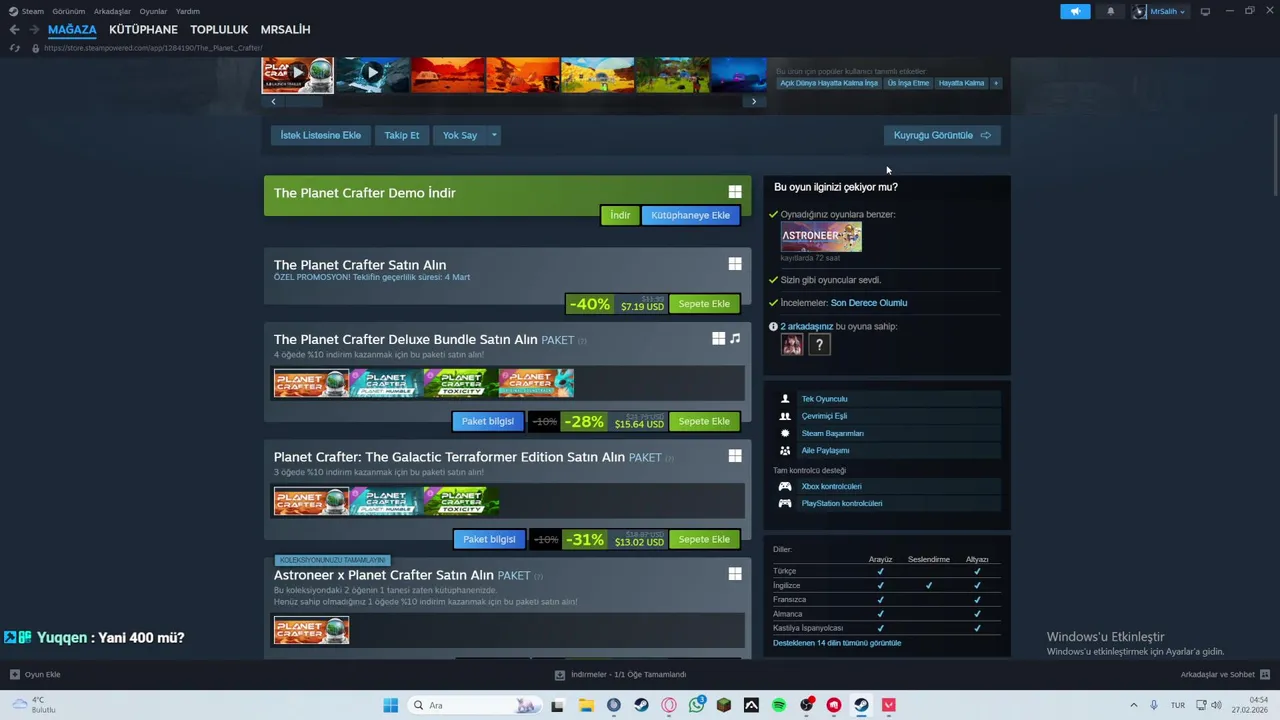Click the family sharing icon
The height and width of the screenshot is (720, 1280).
(x=785, y=450)
